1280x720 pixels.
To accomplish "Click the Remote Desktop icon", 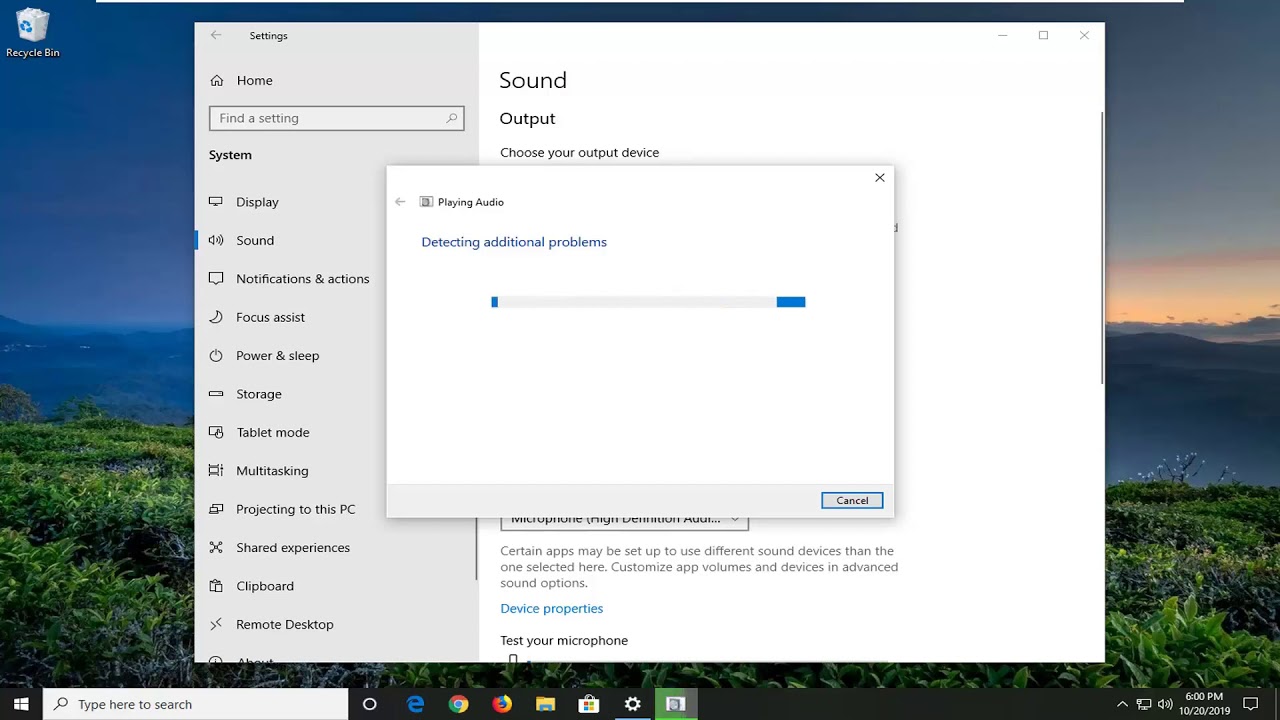I will tap(216, 624).
